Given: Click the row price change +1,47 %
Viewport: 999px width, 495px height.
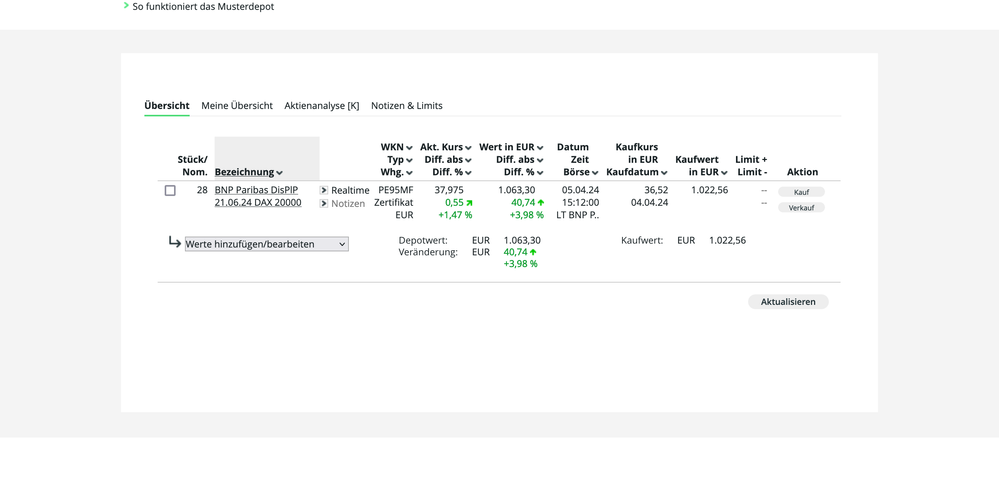Looking at the screenshot, I should click(x=455, y=215).
